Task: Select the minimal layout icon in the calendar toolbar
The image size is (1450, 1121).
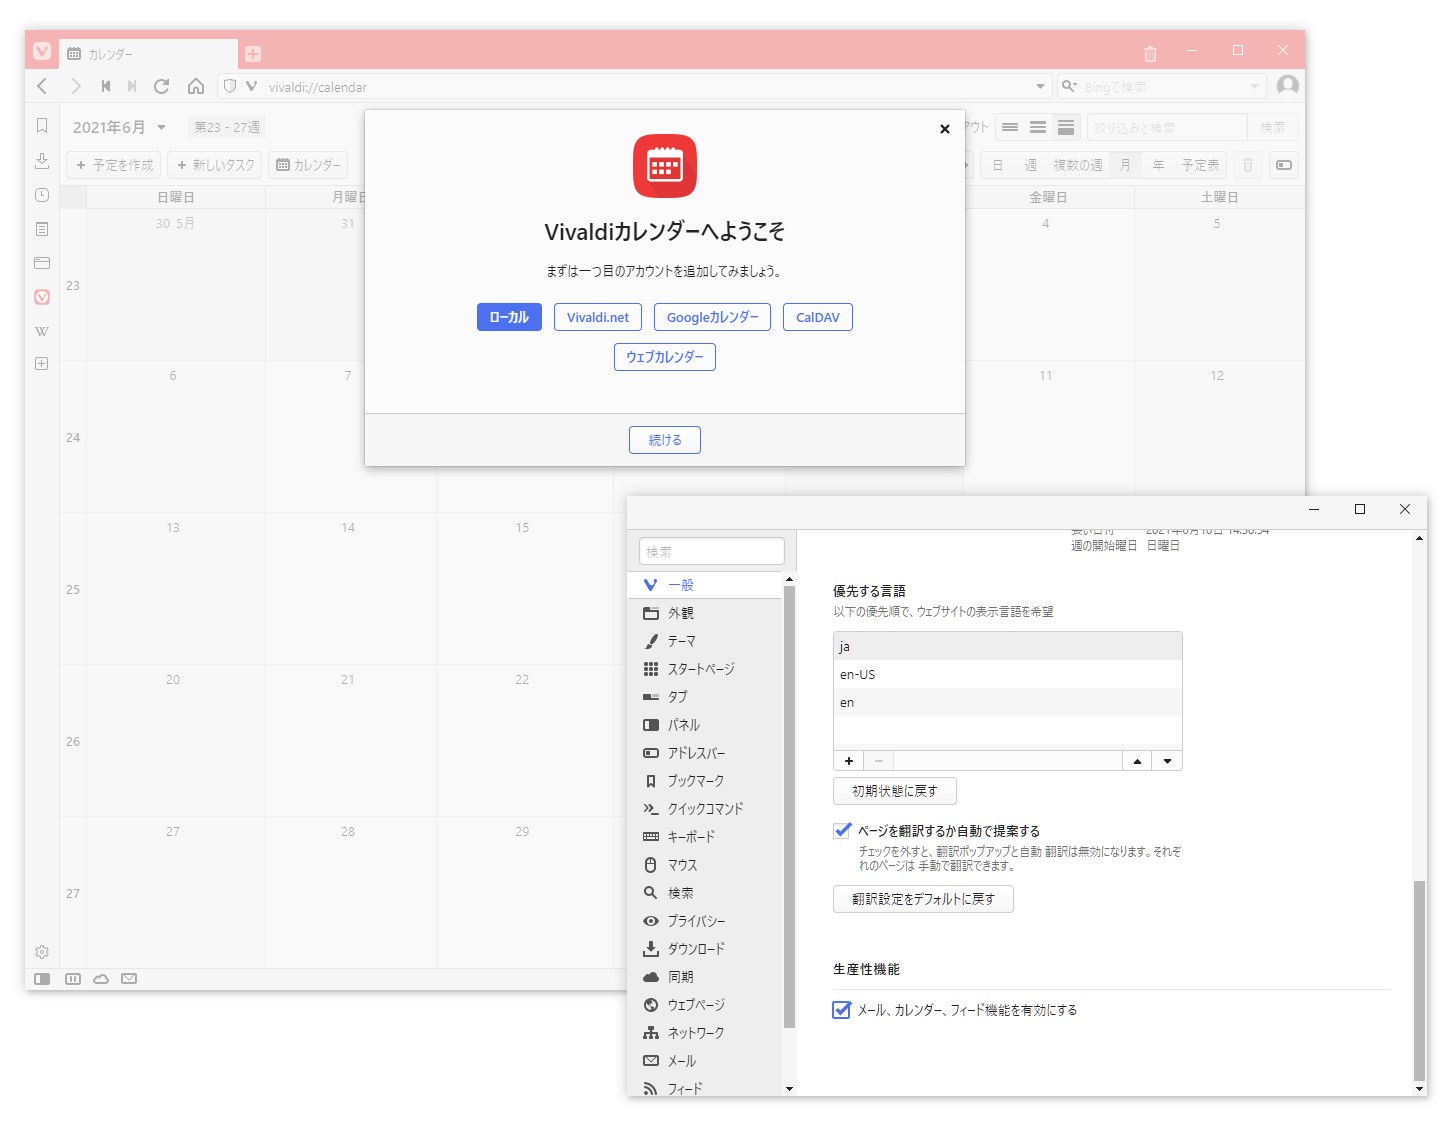Action: pos(1010,127)
